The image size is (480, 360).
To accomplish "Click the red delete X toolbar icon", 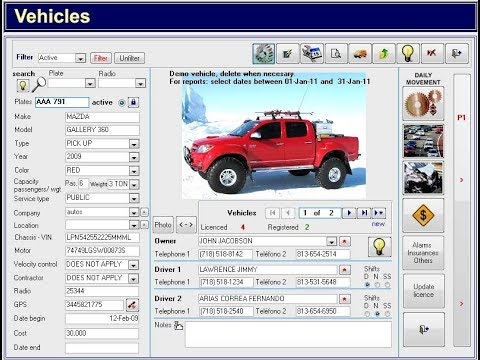I will coord(432,53).
